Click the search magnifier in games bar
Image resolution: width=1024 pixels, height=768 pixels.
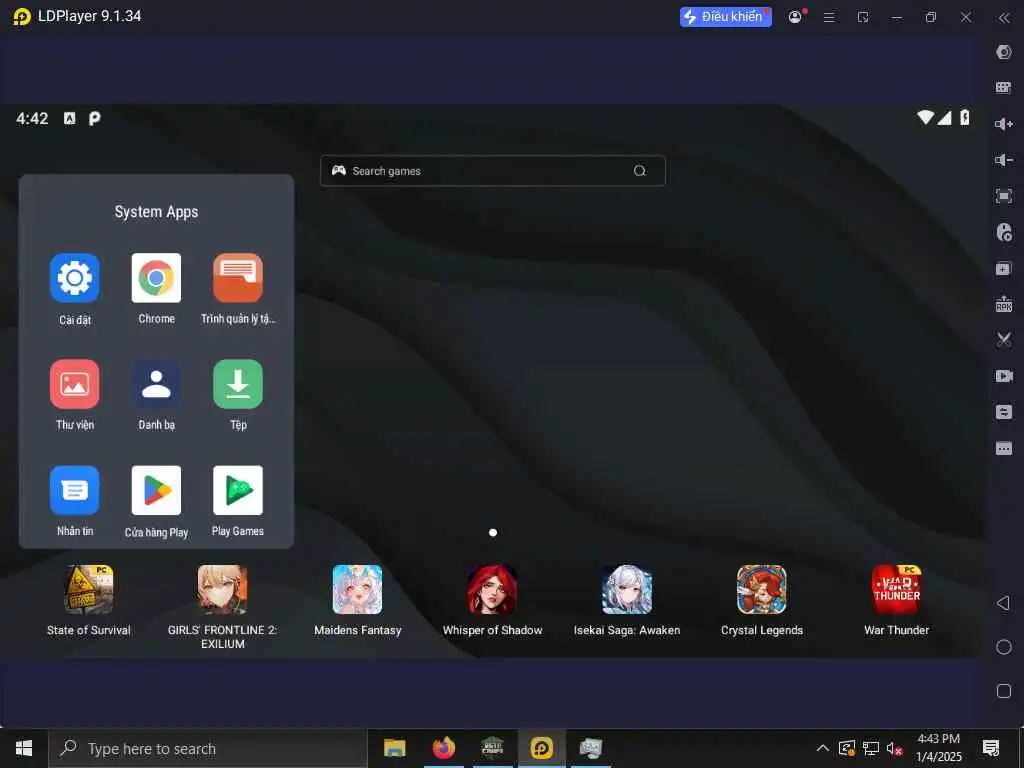640,170
